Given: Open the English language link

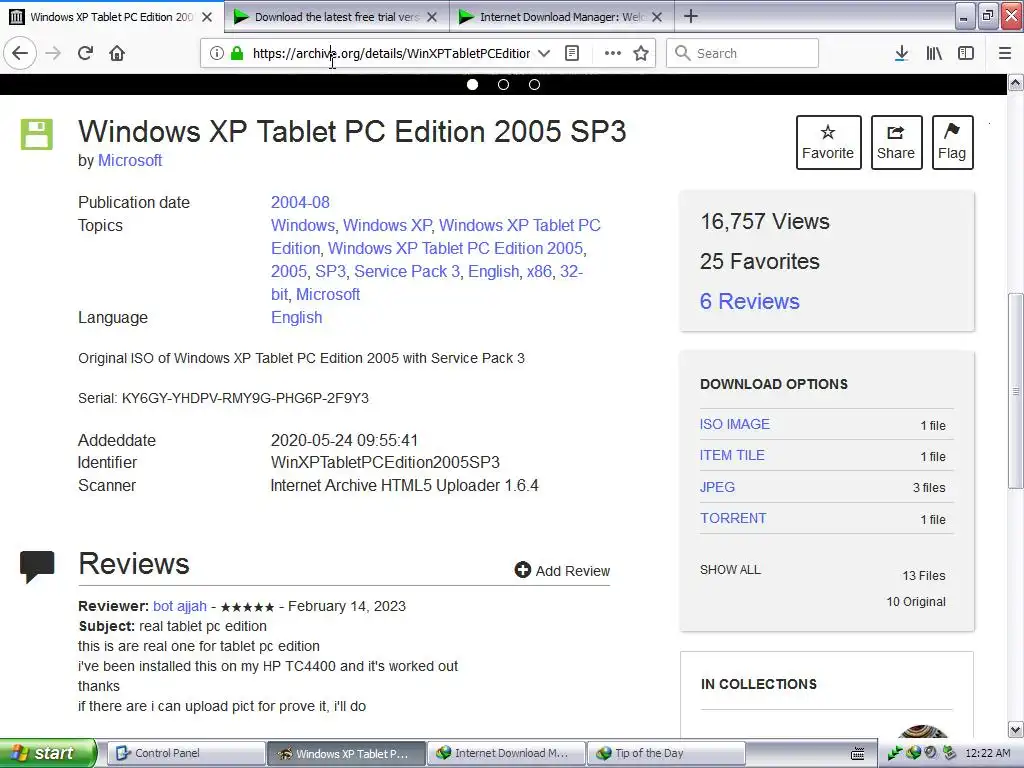Looking at the screenshot, I should click(296, 317).
